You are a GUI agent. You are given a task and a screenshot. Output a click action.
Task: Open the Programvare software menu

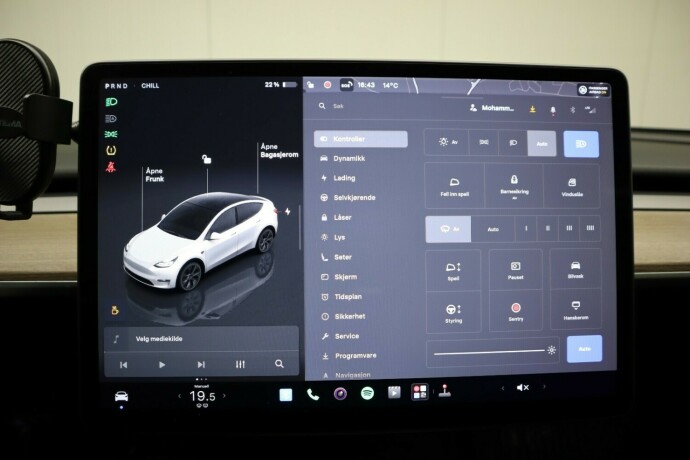(x=349, y=356)
